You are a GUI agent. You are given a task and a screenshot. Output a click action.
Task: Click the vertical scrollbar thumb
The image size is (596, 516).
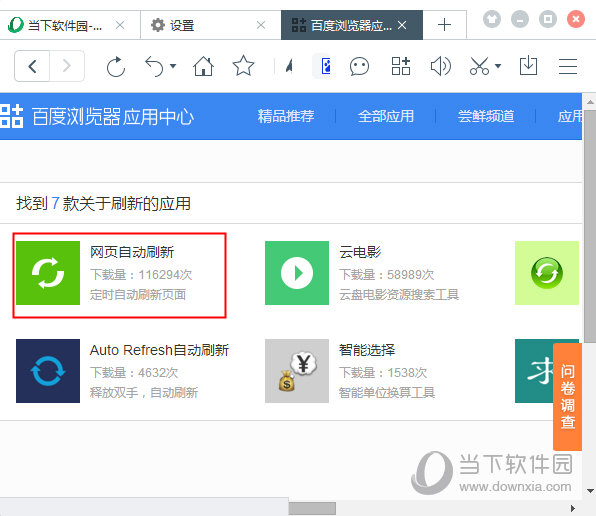(590, 227)
